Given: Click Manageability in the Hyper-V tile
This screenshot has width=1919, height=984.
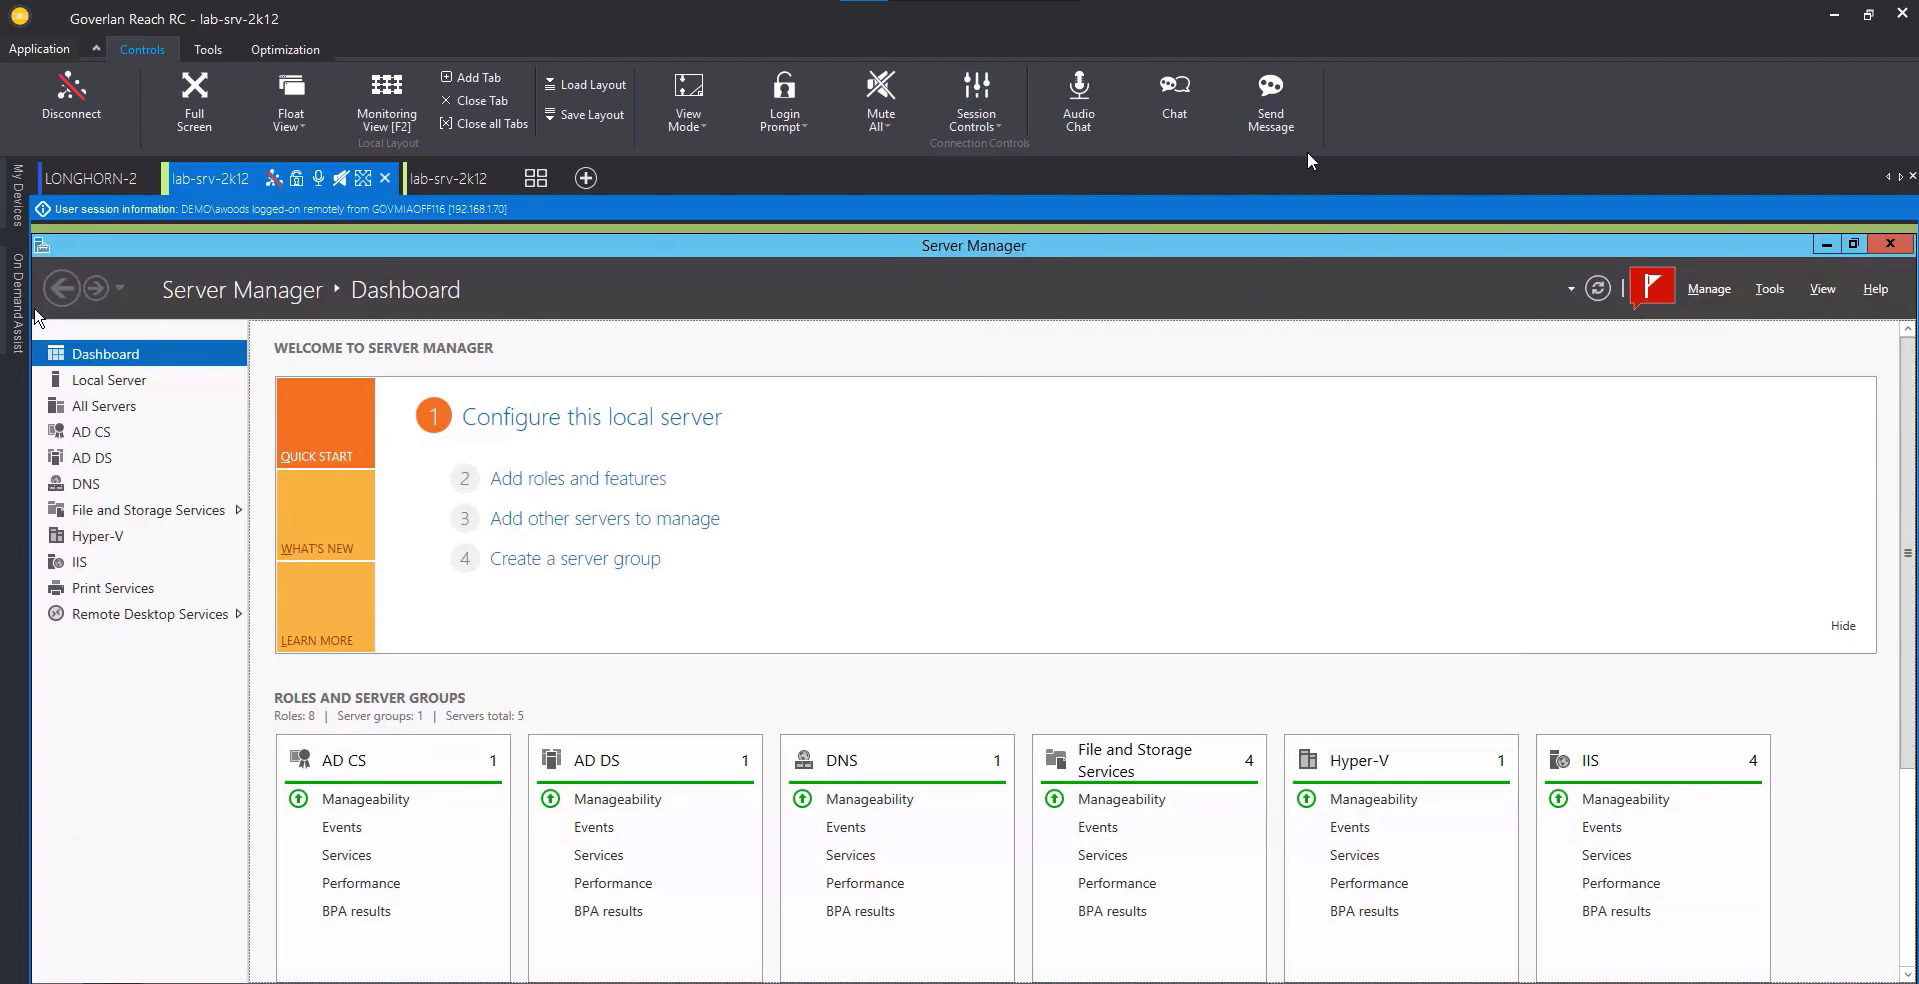Looking at the screenshot, I should click(1373, 799).
